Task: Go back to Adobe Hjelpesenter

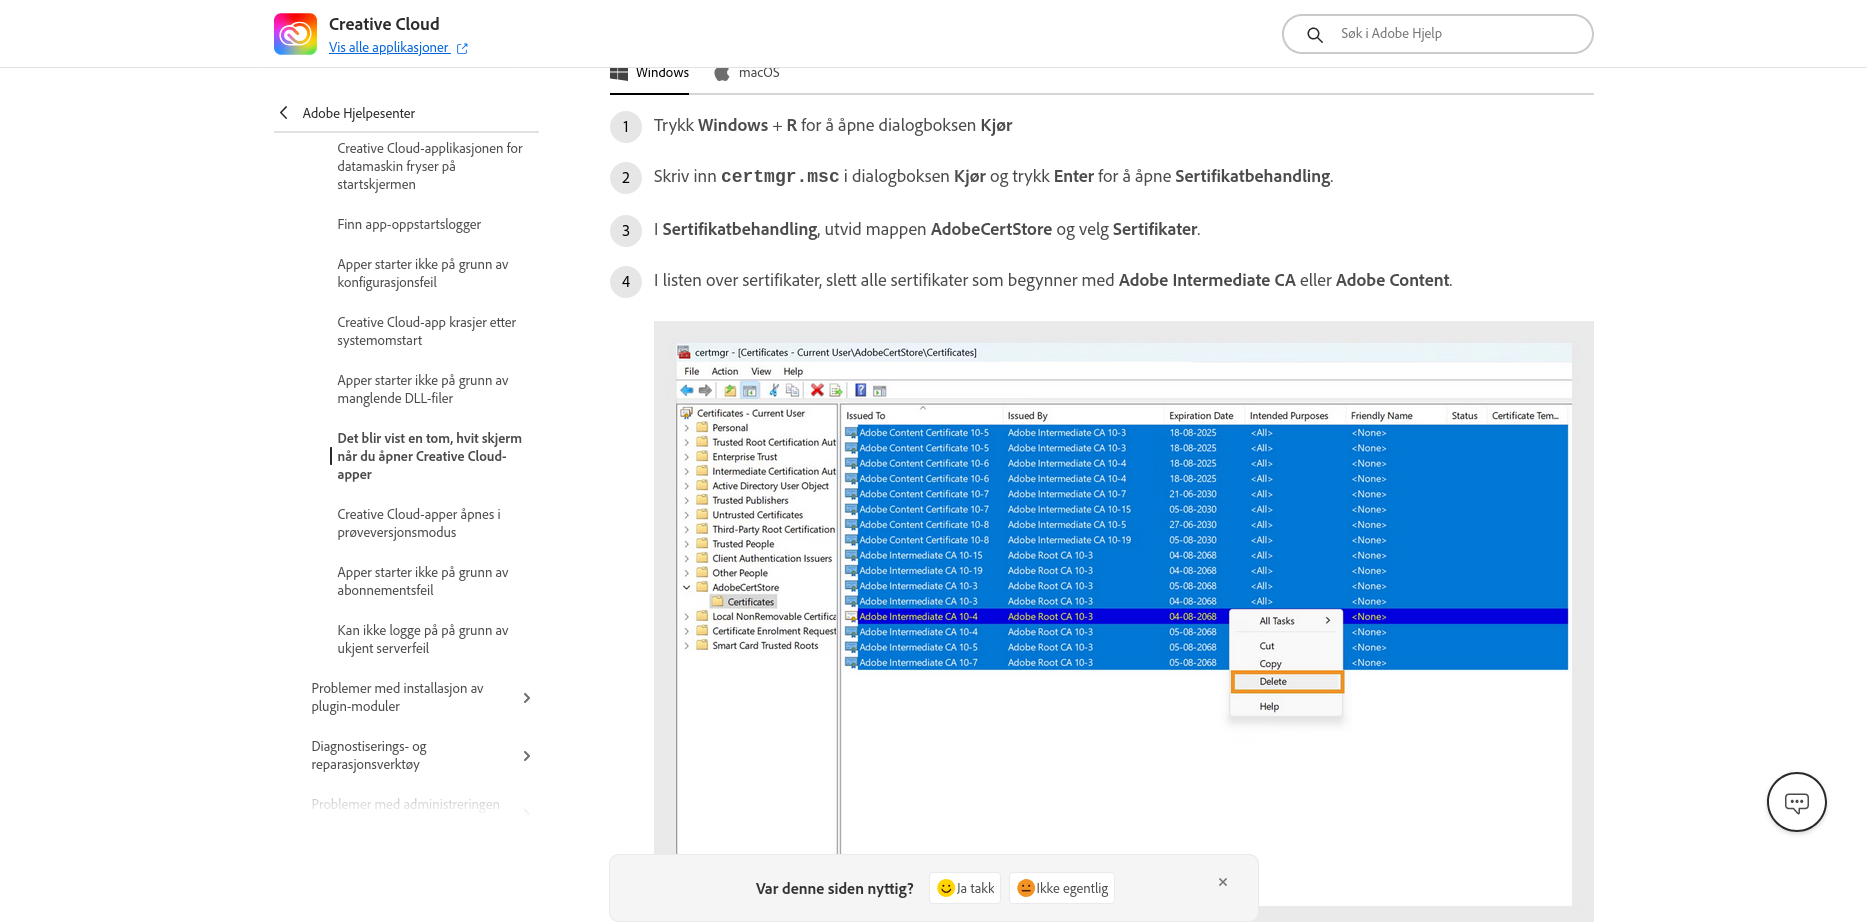Action: click(347, 113)
